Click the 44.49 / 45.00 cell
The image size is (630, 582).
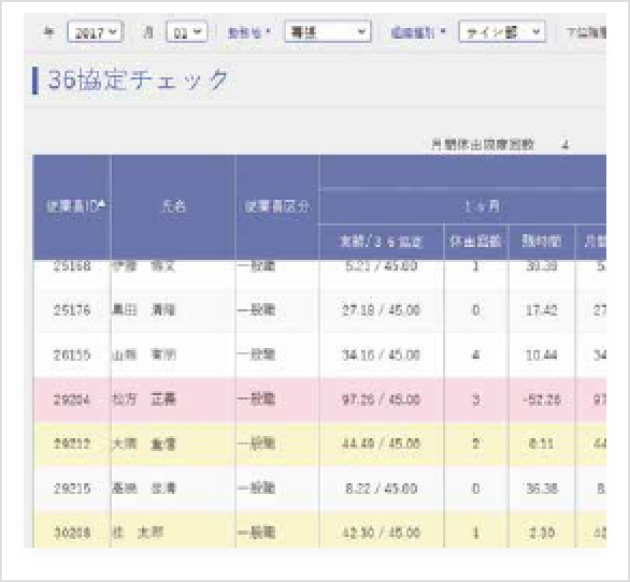tap(381, 444)
